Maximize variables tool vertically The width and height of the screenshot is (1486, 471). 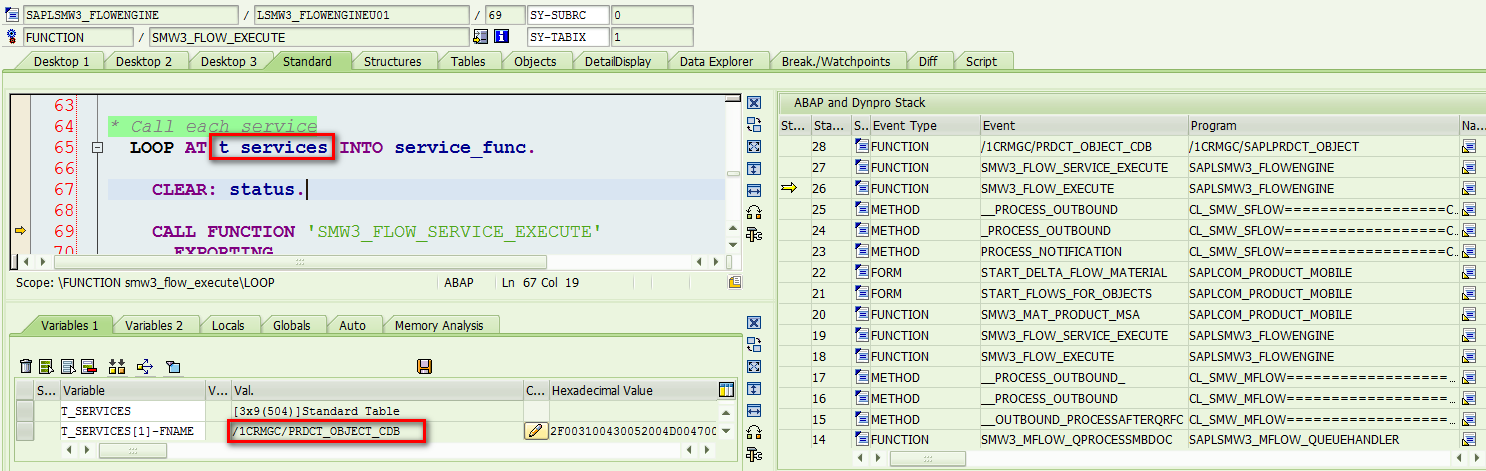tap(755, 388)
